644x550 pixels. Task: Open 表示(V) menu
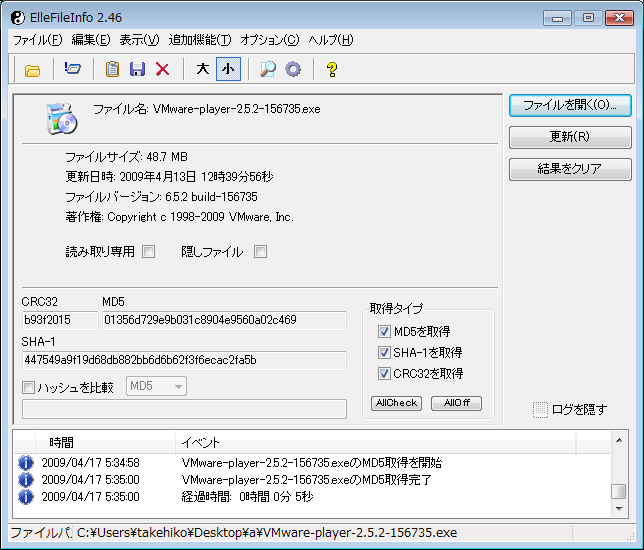tap(139, 40)
